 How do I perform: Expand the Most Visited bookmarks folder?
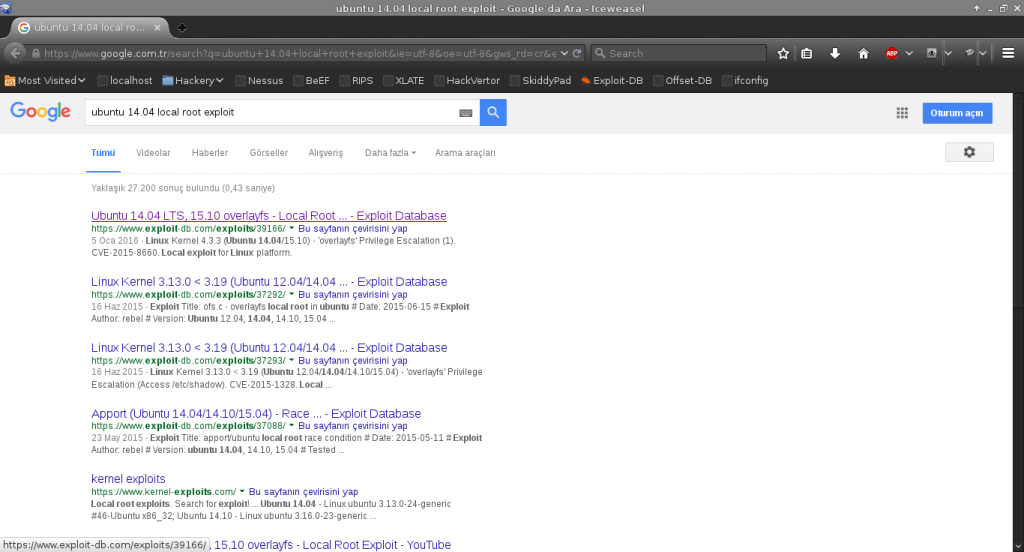(46, 80)
